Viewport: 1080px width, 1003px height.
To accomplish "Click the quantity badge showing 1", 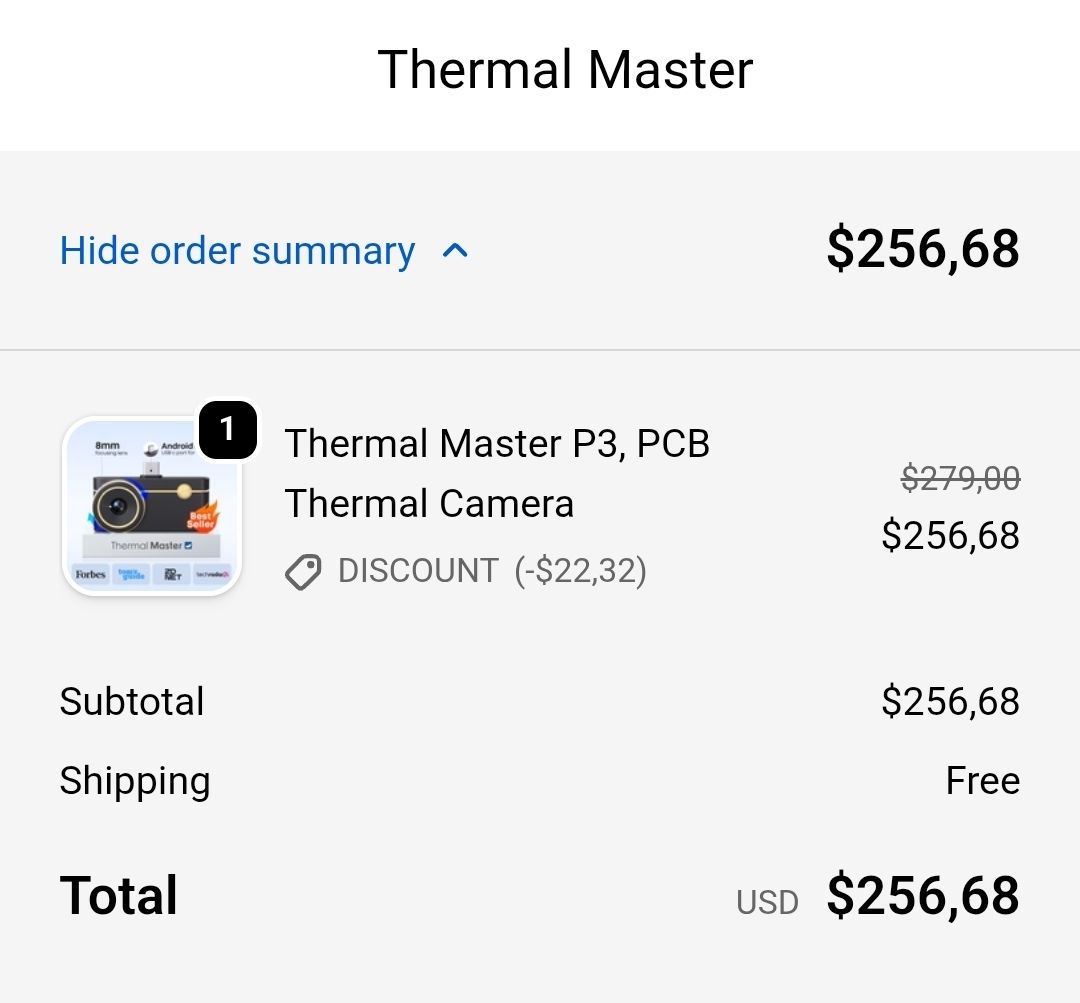I will [x=228, y=430].
